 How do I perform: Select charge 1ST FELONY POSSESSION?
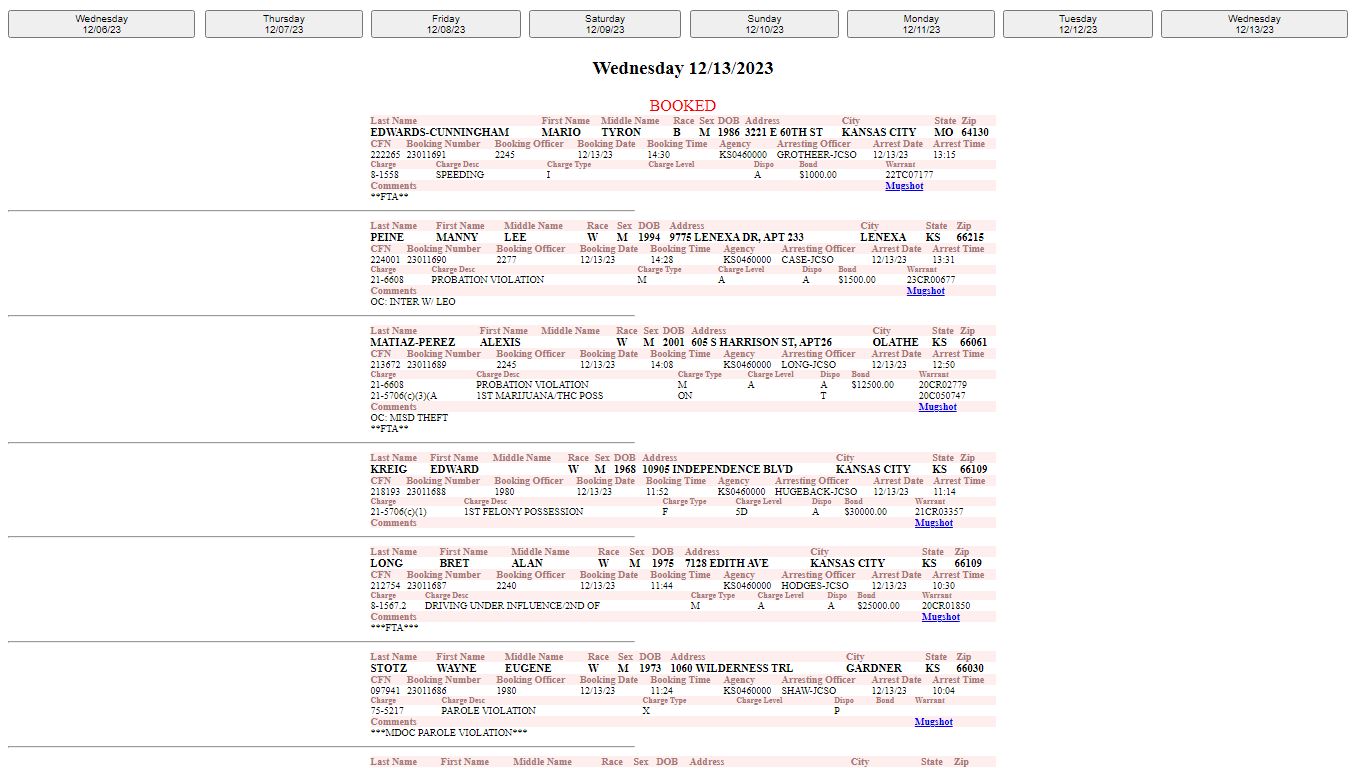pyautogui.click(x=523, y=512)
